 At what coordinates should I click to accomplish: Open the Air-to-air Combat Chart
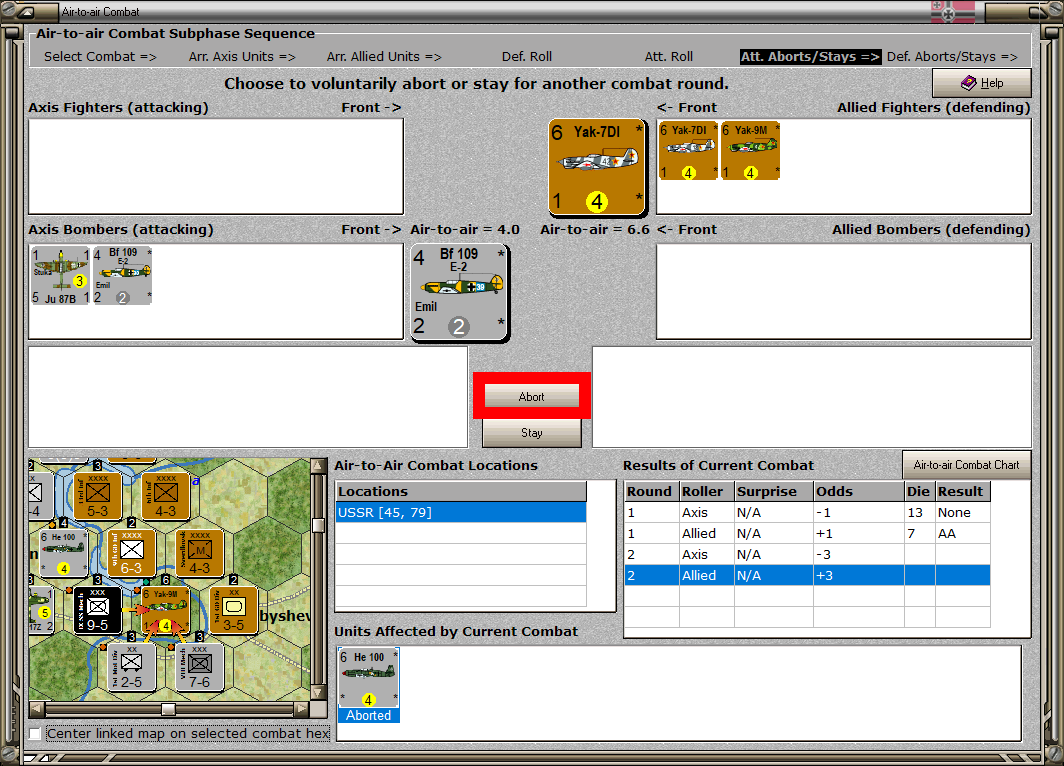point(966,465)
